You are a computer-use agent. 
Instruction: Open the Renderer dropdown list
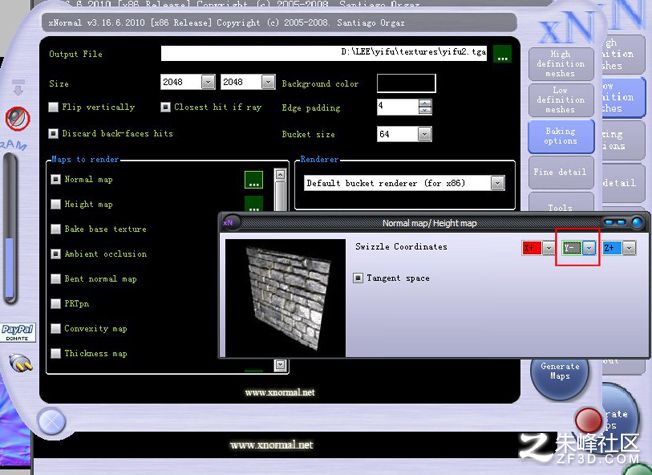497,183
